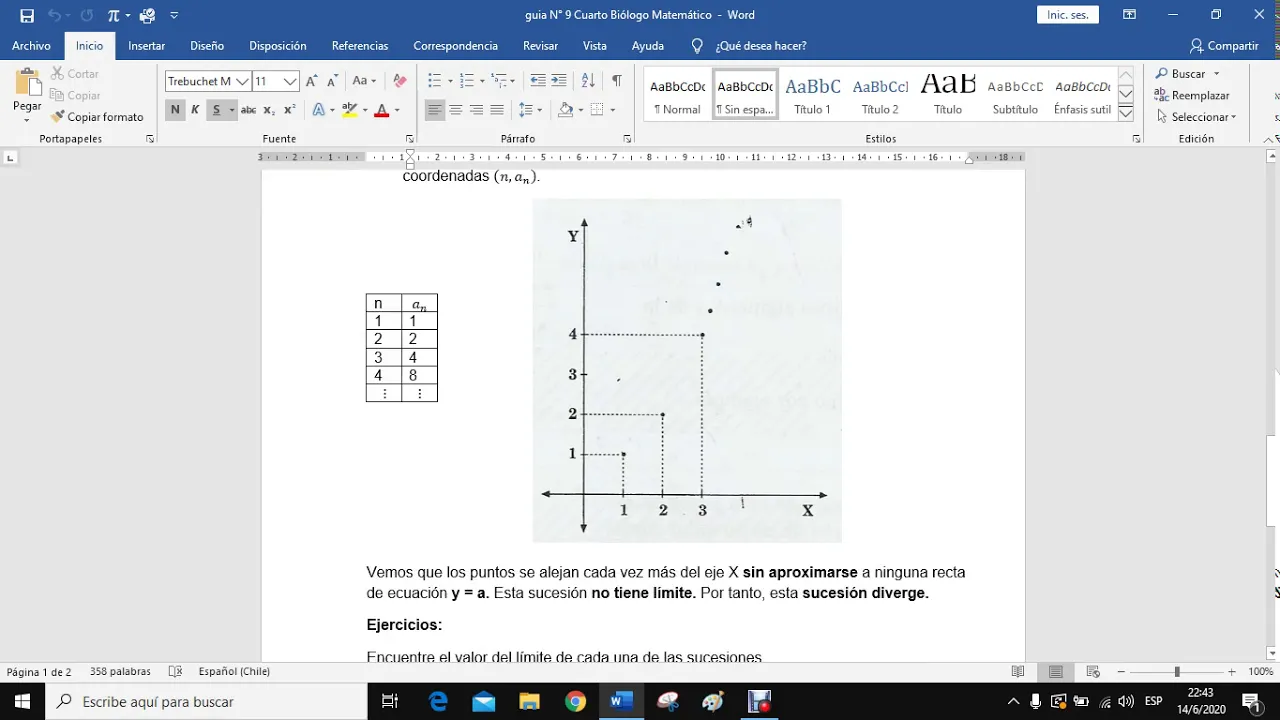Open Fuente dialog launcher

[409, 139]
